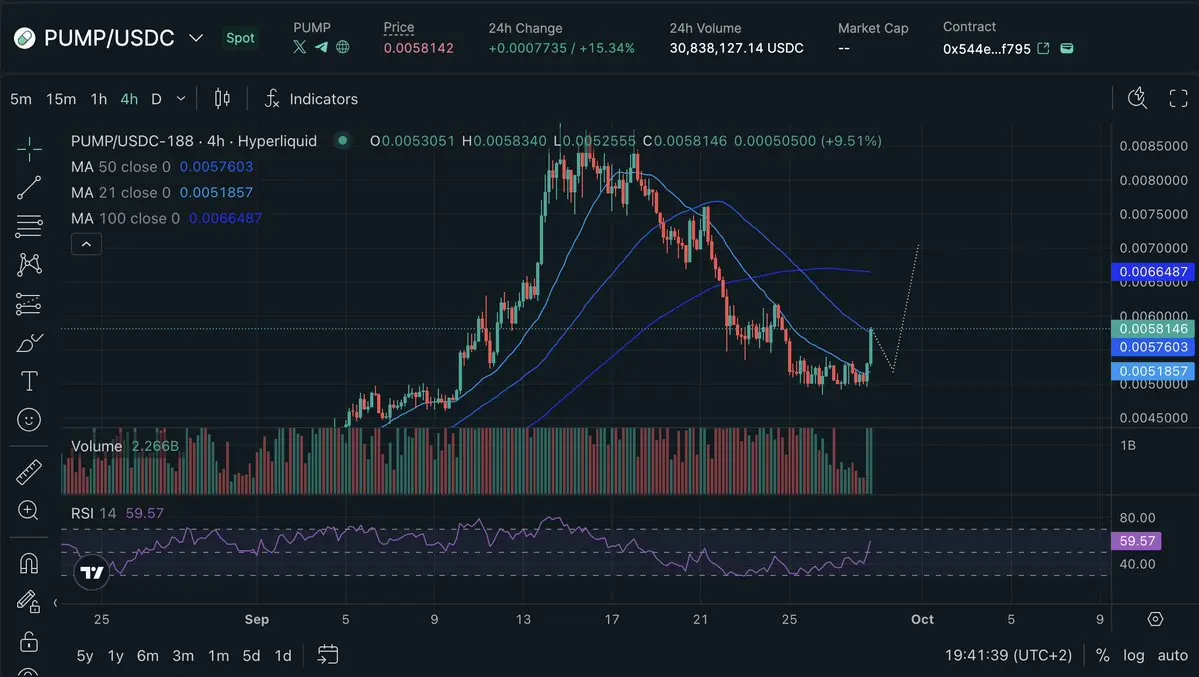Viewport: 1199px width, 677px height.
Task: Toggle magnet mode for drawings
Action: coord(29,564)
